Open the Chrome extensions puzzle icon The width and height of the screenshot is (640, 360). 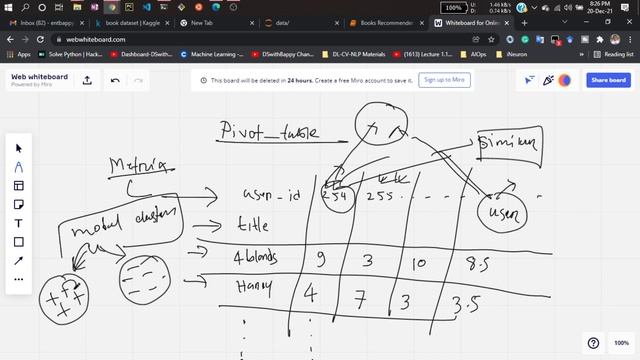pyautogui.click(x=600, y=40)
